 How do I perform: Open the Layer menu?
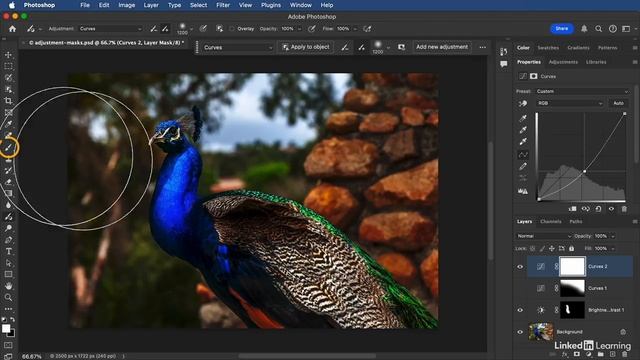tap(151, 5)
